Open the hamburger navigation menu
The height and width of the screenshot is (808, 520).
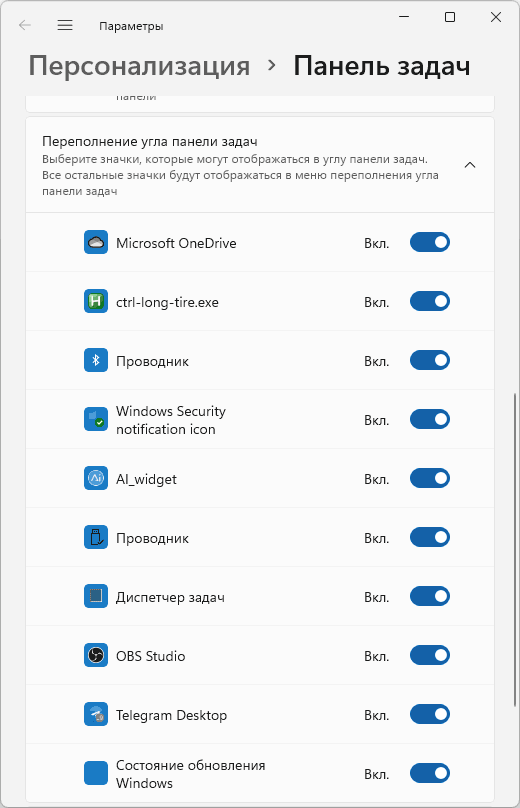pyautogui.click(x=65, y=25)
